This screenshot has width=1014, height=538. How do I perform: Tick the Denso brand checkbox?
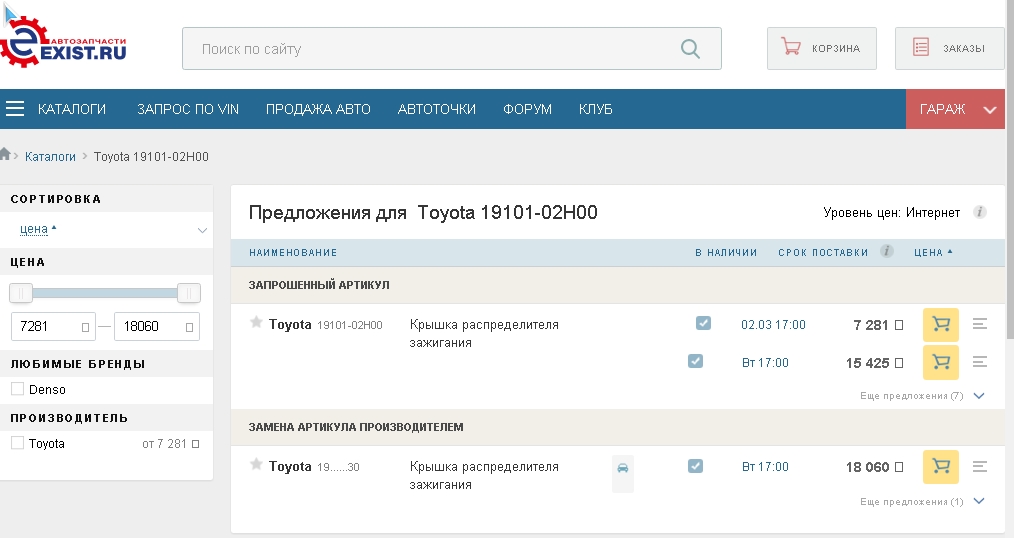pos(17,389)
